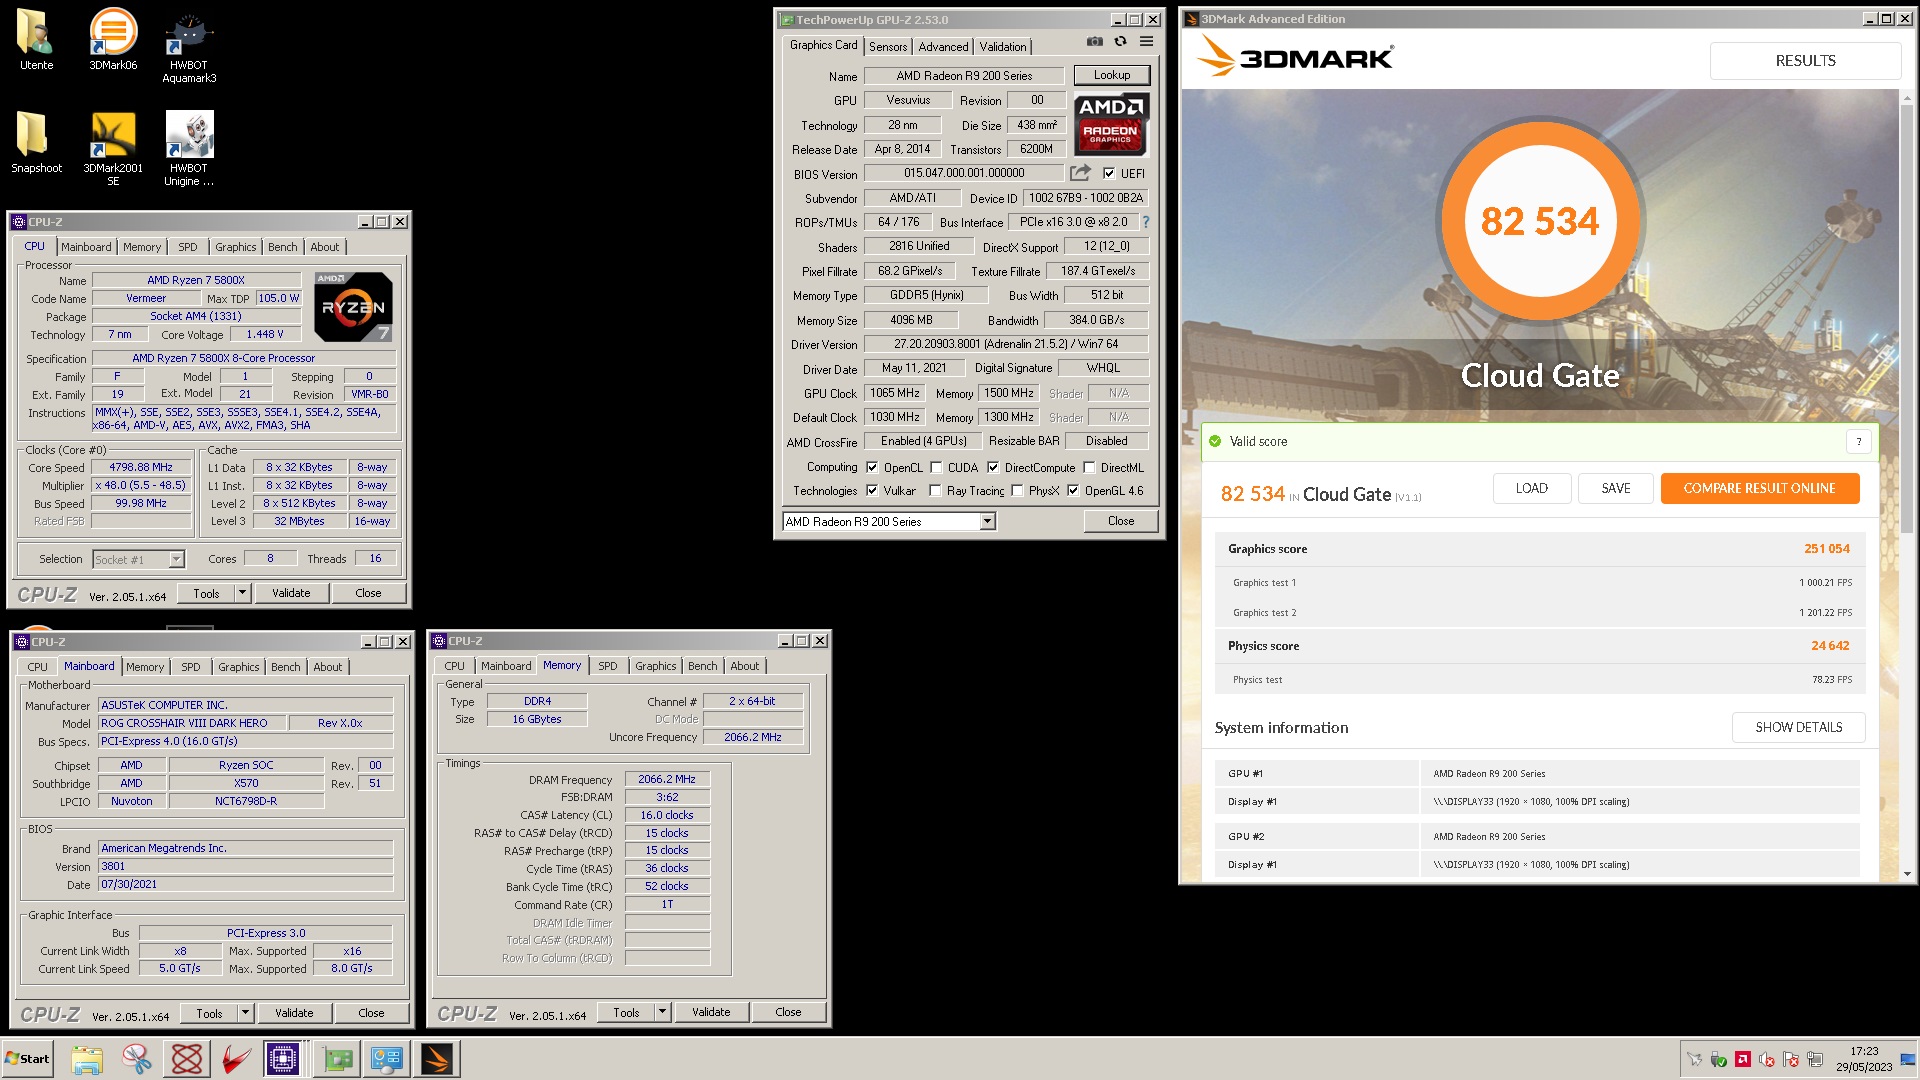Open the Snapshoot folder on desktop
The image size is (1920, 1080).
point(36,142)
